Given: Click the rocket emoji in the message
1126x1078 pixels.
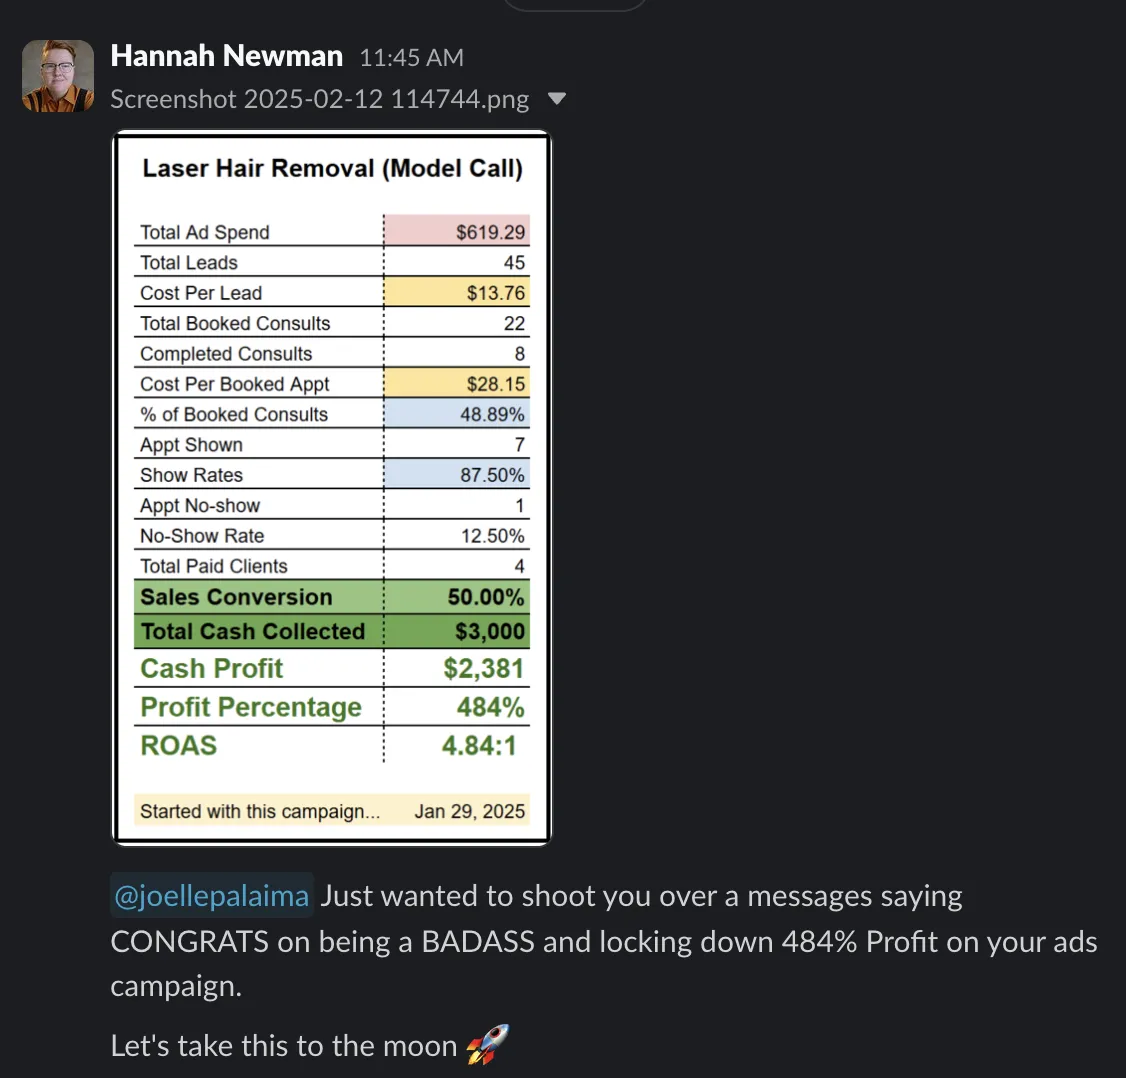Looking at the screenshot, I should click(487, 1045).
